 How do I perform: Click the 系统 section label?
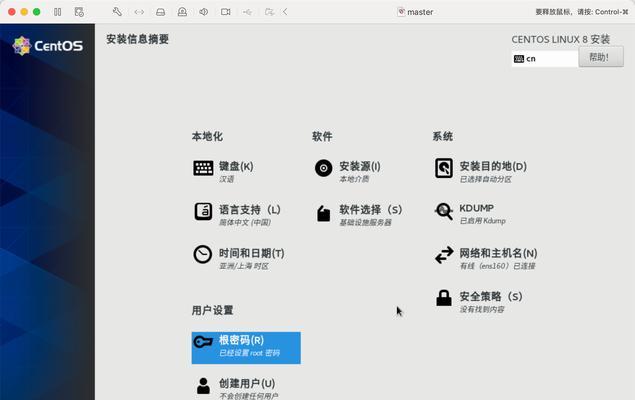pyautogui.click(x=443, y=136)
